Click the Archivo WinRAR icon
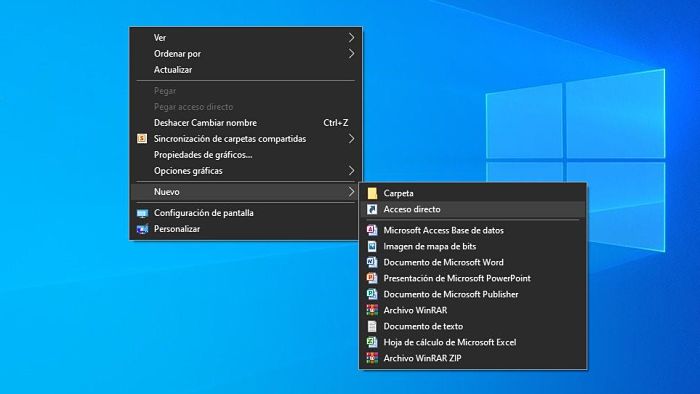This screenshot has height=394, width=700. point(372,310)
